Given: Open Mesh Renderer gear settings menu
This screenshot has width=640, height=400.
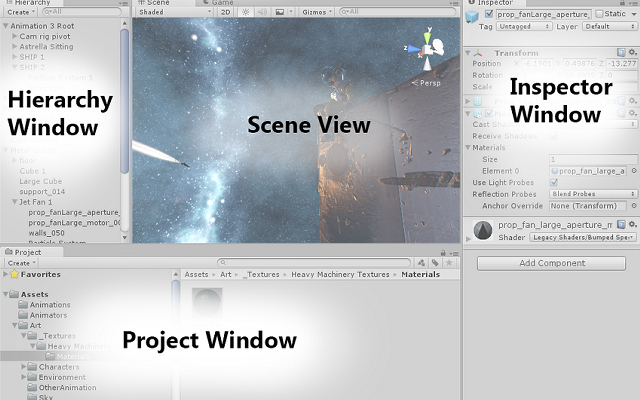Looking at the screenshot, I should [632, 113].
